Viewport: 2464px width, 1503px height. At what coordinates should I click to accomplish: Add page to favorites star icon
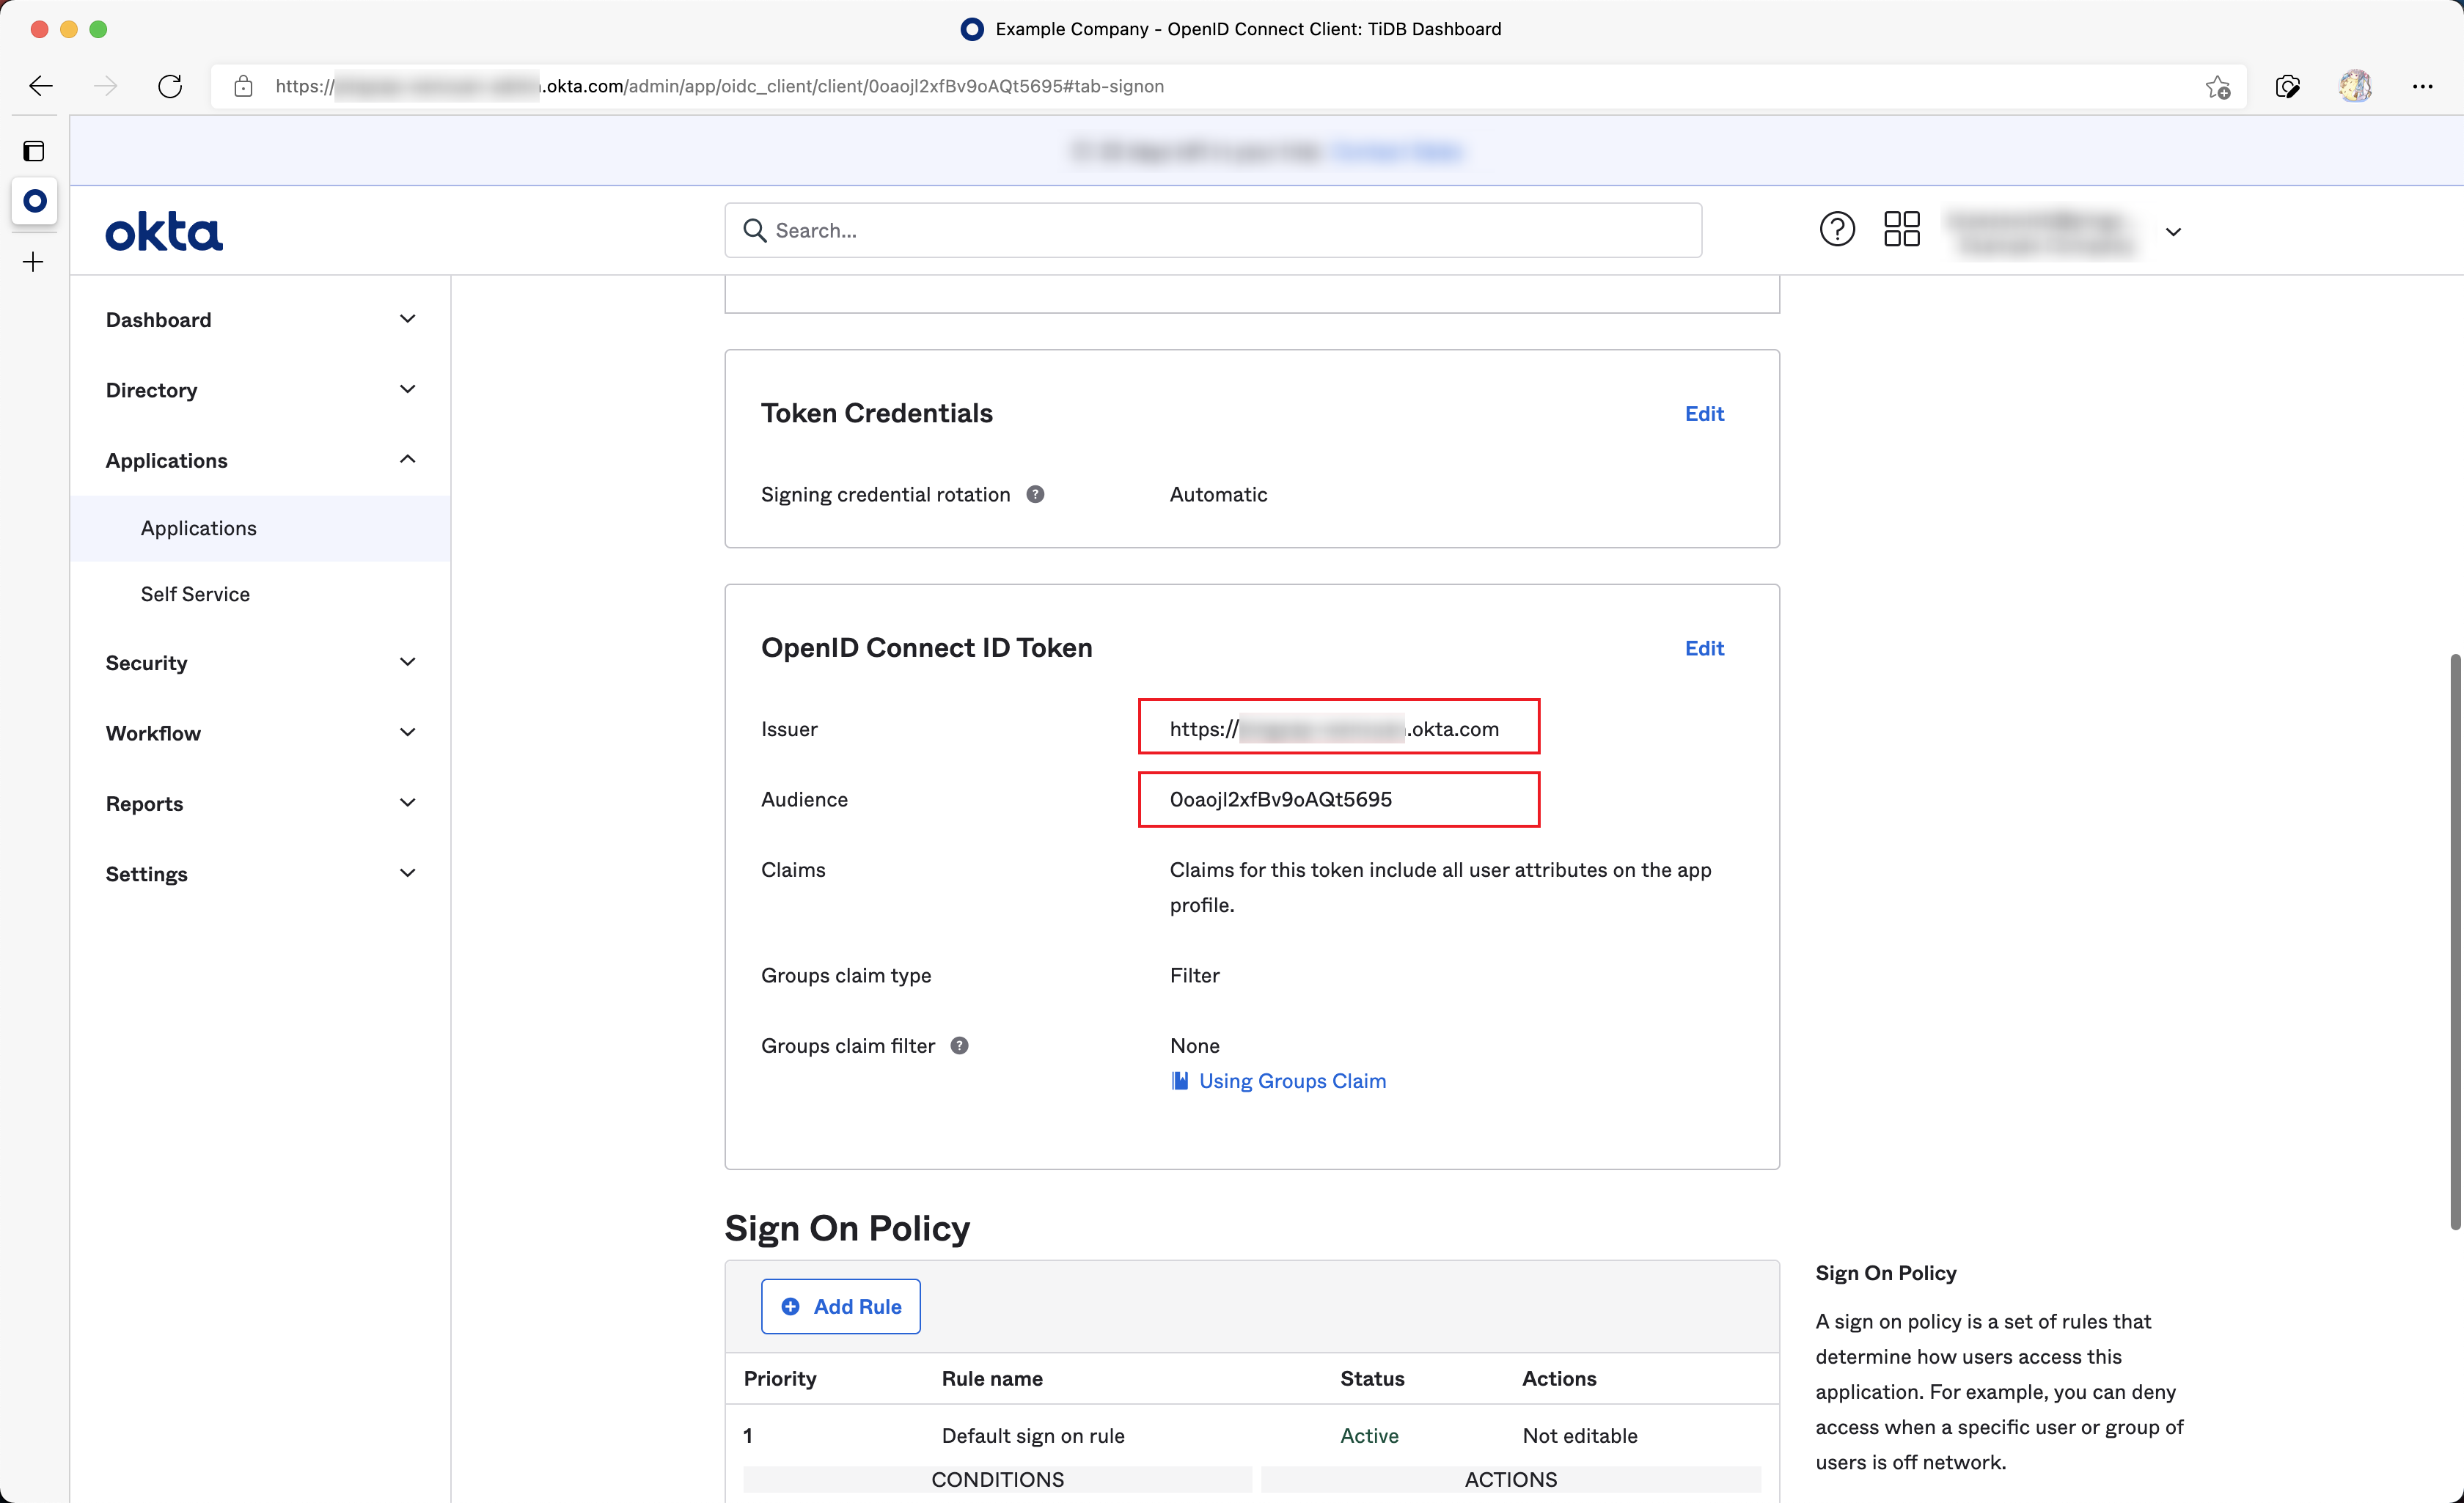(x=2217, y=87)
